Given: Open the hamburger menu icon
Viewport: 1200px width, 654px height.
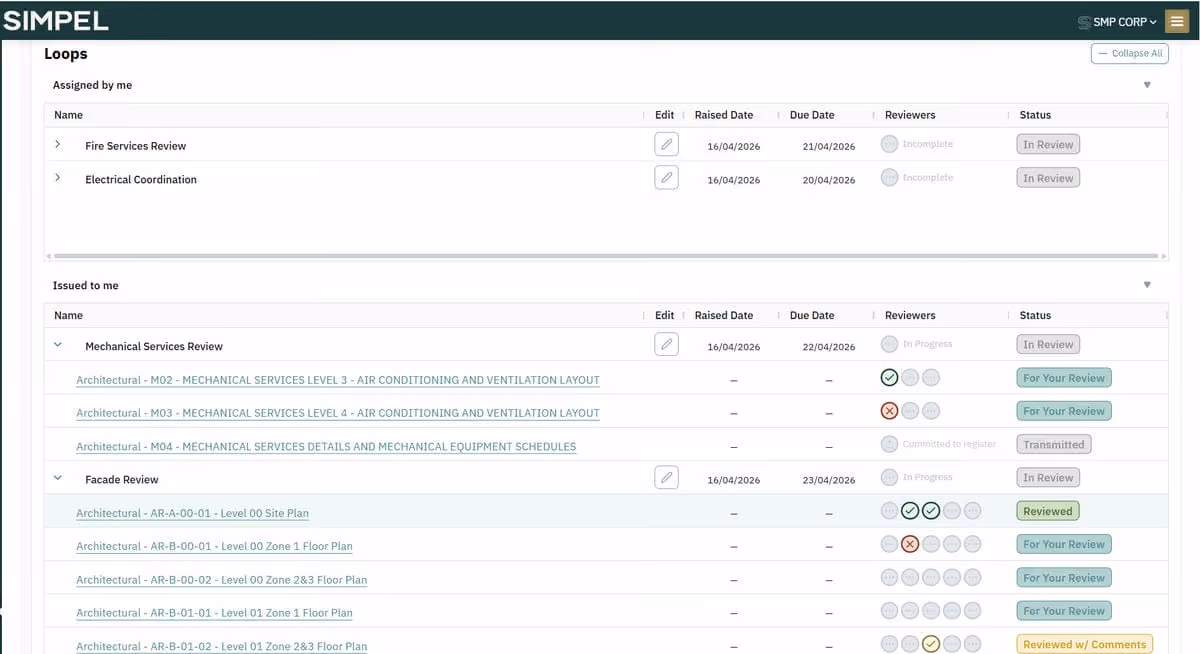Looking at the screenshot, I should coord(1177,21).
